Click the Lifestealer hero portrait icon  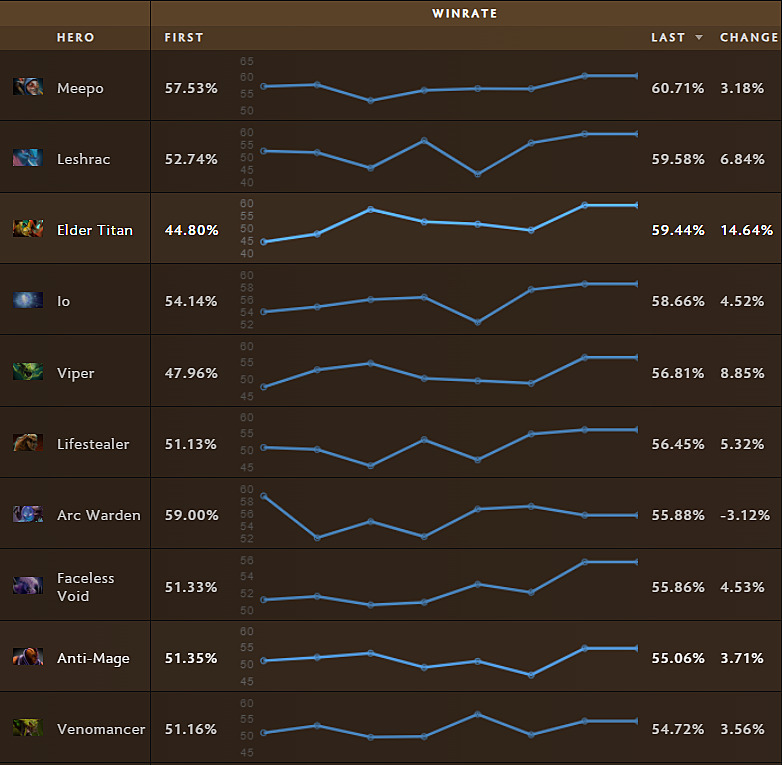click(x=28, y=443)
